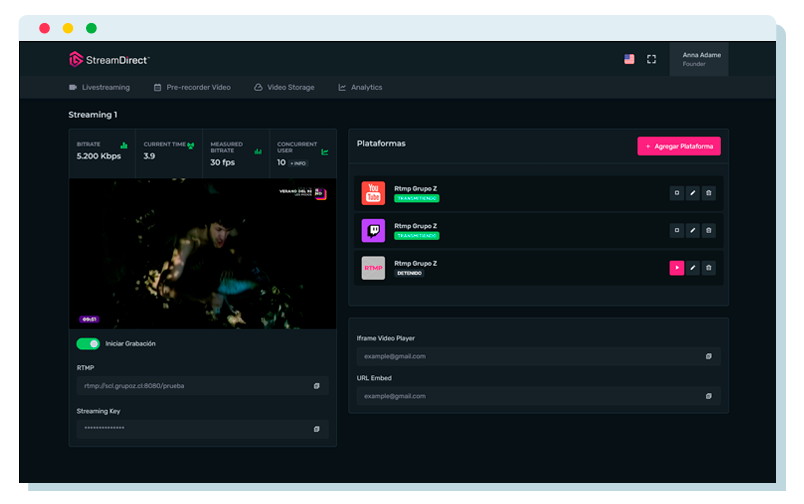Expand concurrent user + INFO badge
804x504 pixels.
click(298, 162)
